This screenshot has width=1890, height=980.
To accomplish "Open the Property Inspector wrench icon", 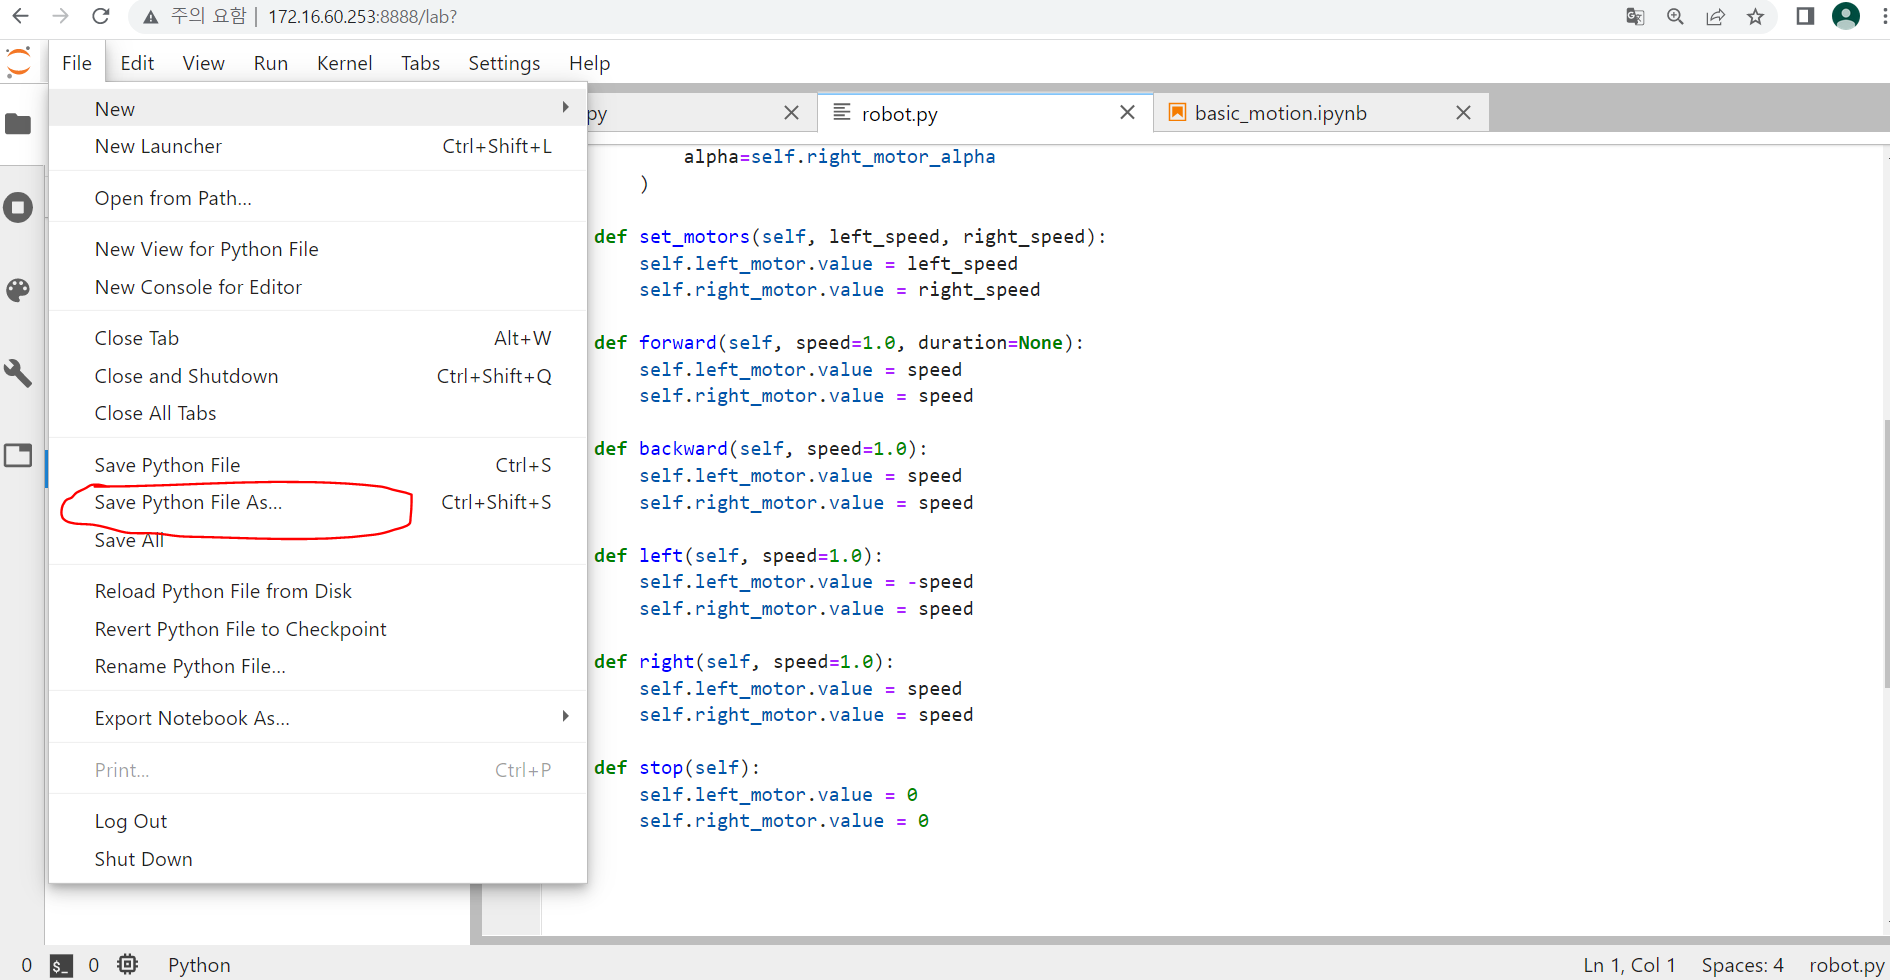I will [x=19, y=373].
